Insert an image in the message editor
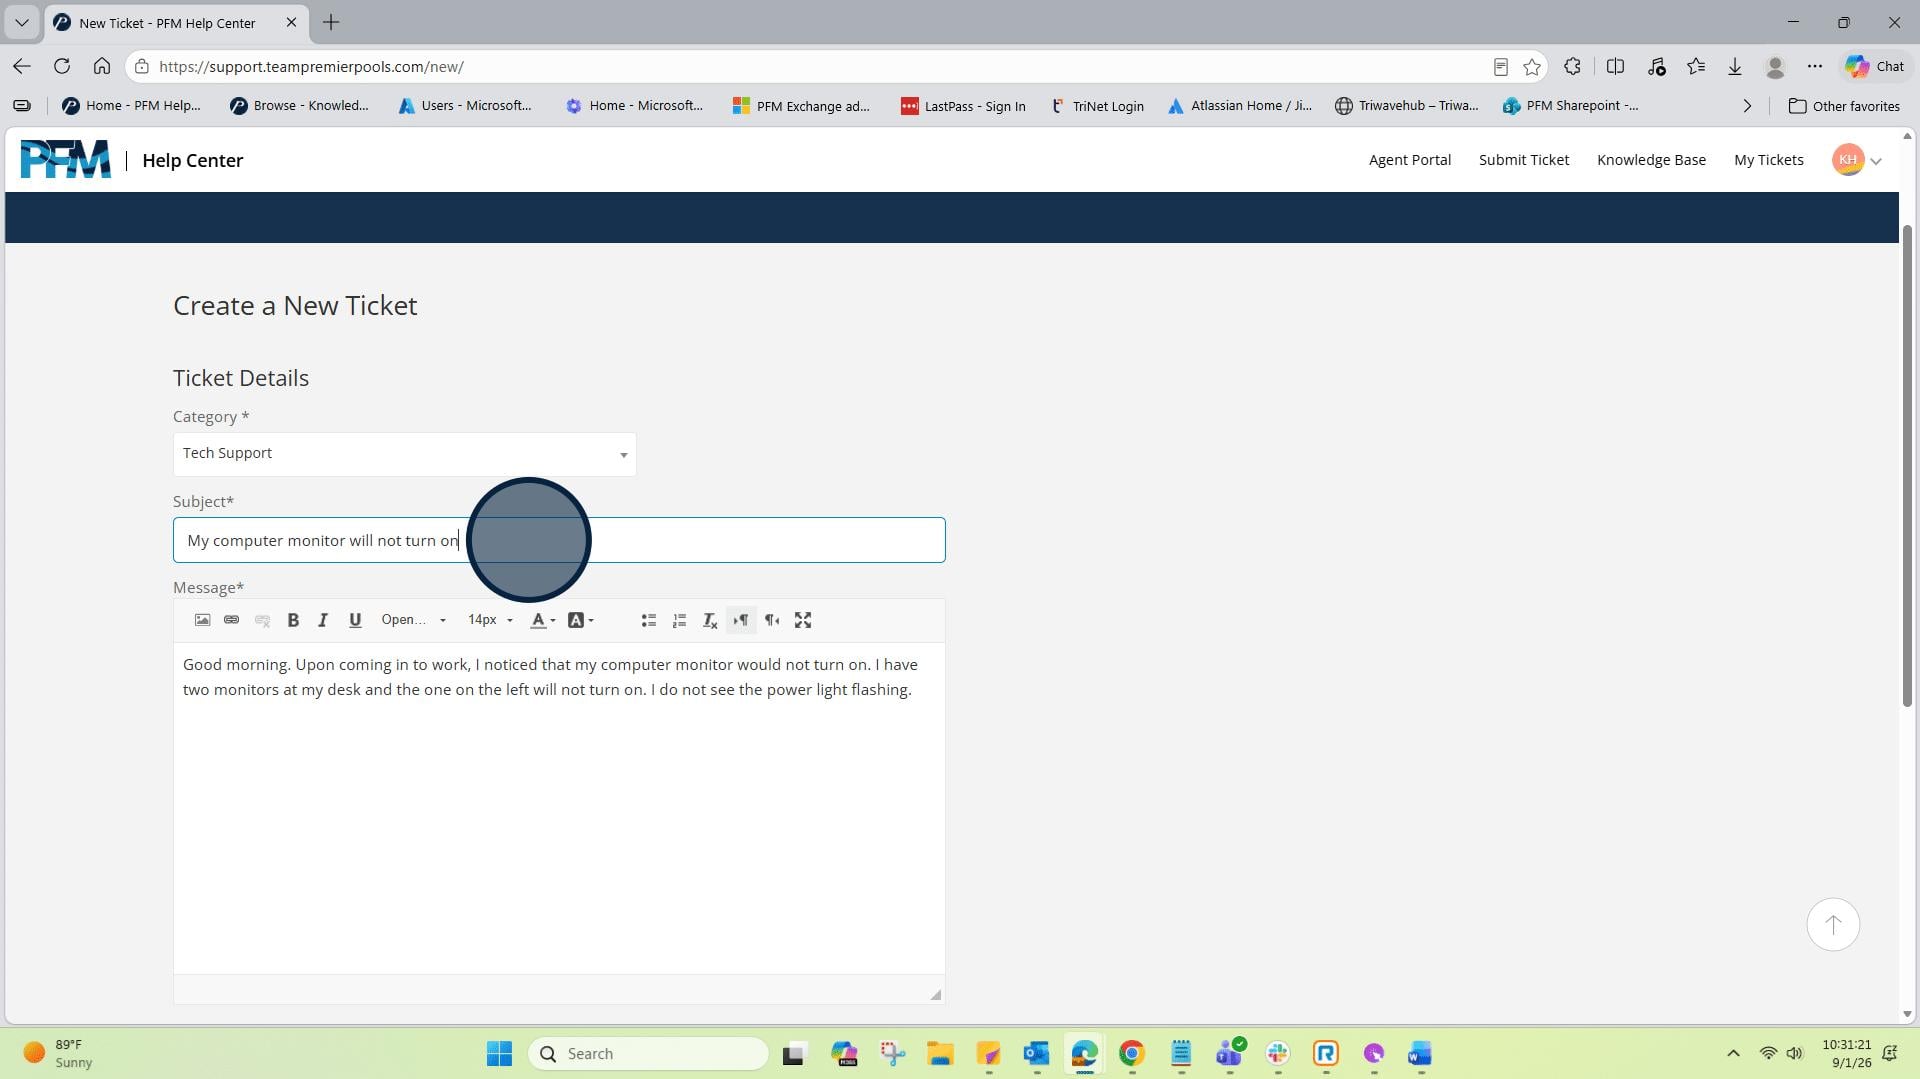 click(202, 620)
